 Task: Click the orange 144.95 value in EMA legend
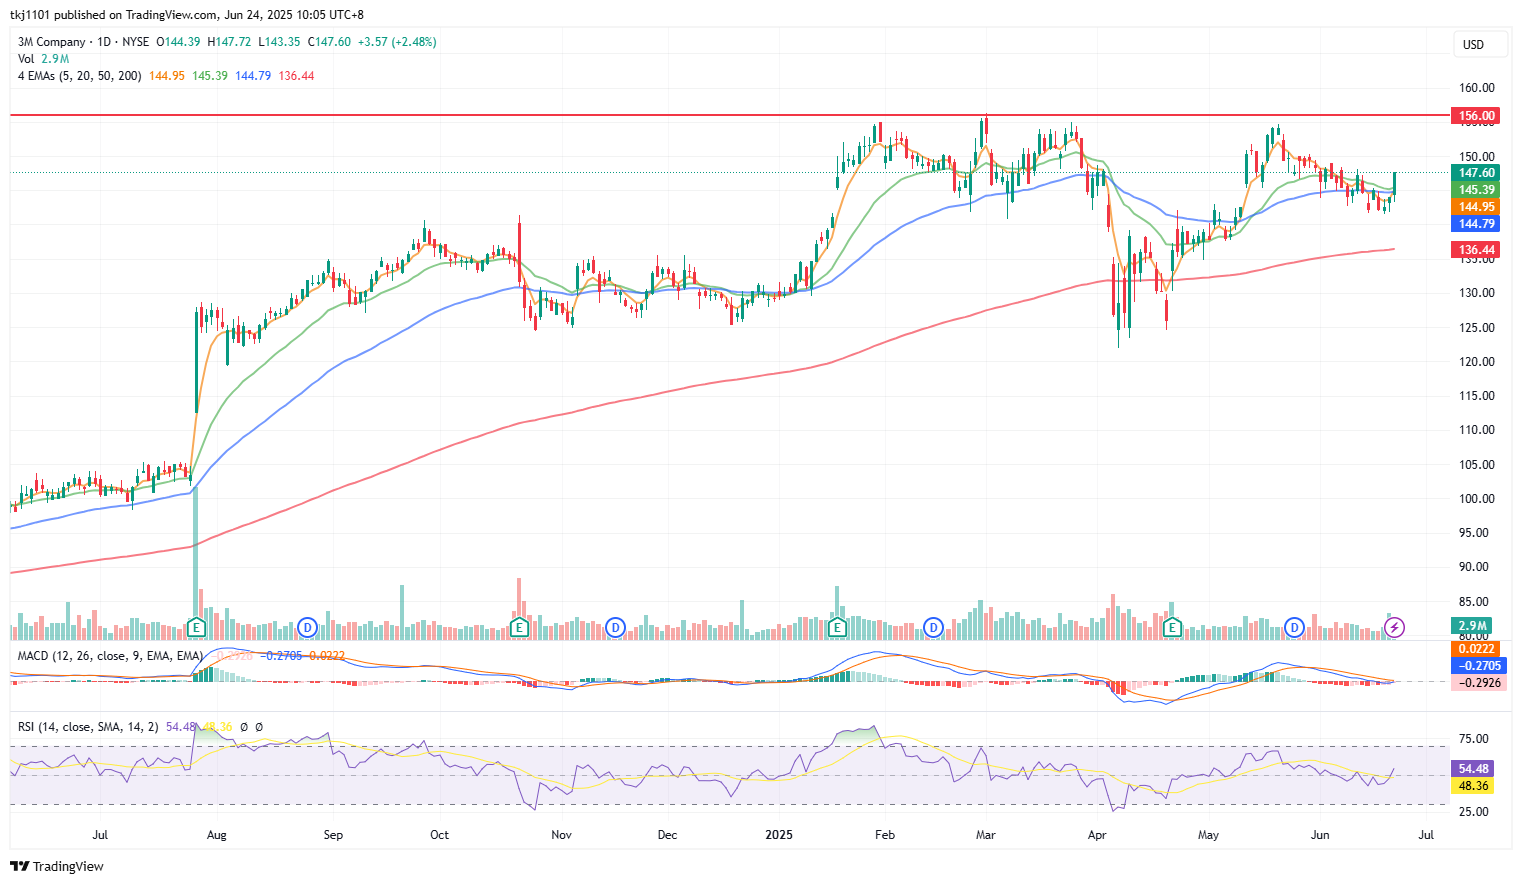[x=167, y=76]
